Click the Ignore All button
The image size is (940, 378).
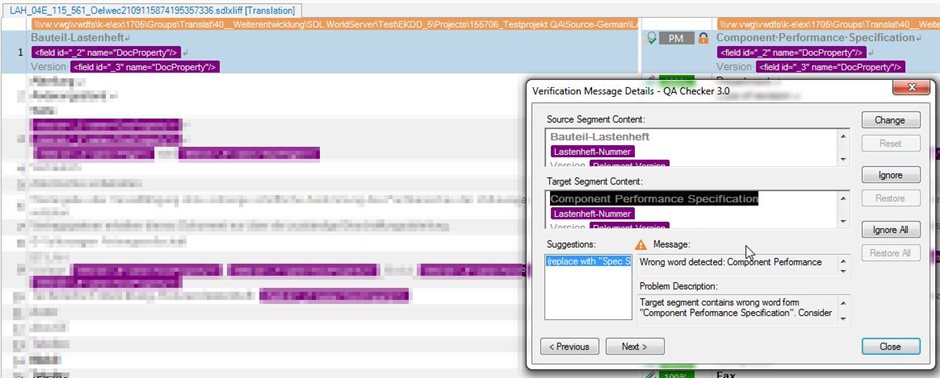pos(890,230)
